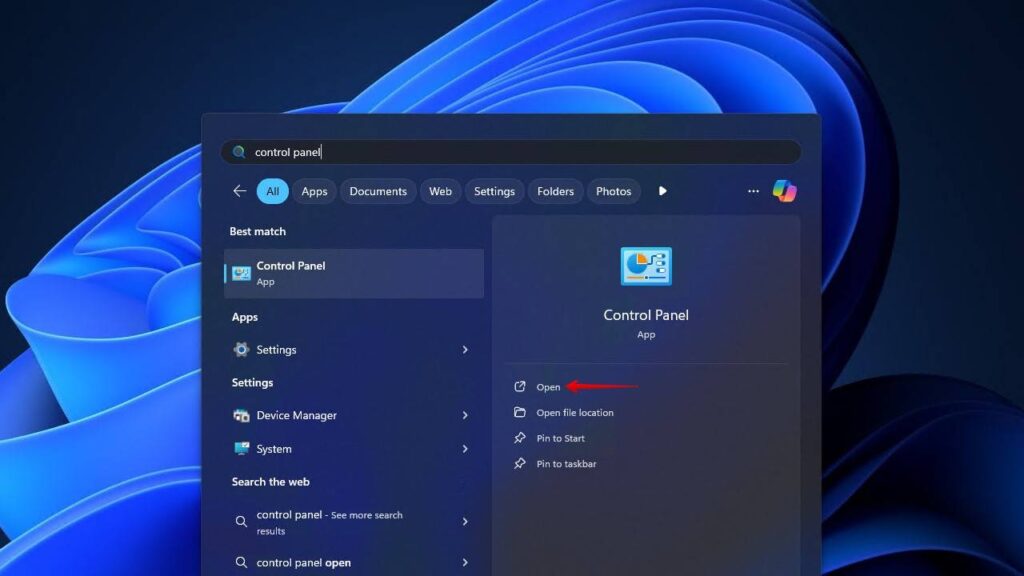Screen dimensions: 1024x576
Task: Switch to the Documents filter tab
Action: coord(378,191)
